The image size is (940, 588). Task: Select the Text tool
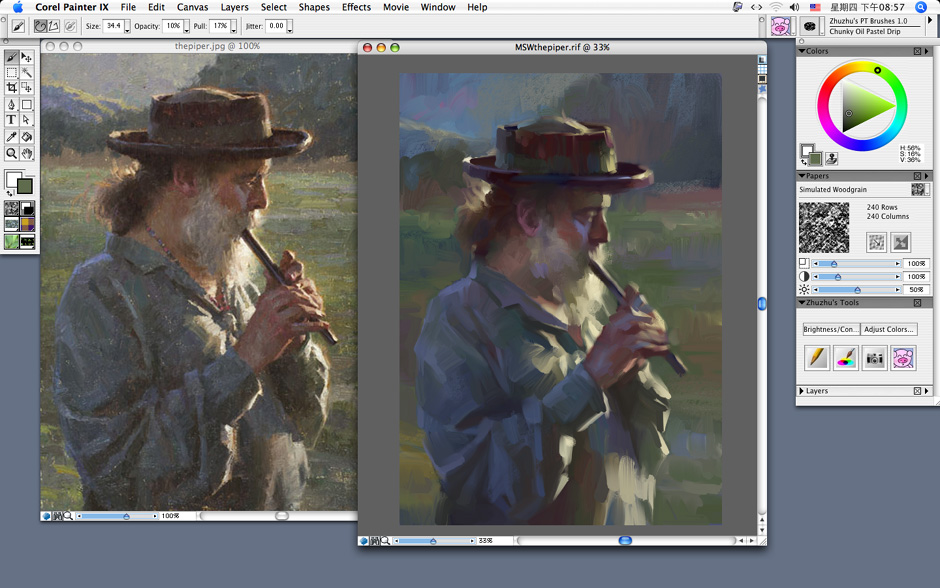tap(11, 119)
